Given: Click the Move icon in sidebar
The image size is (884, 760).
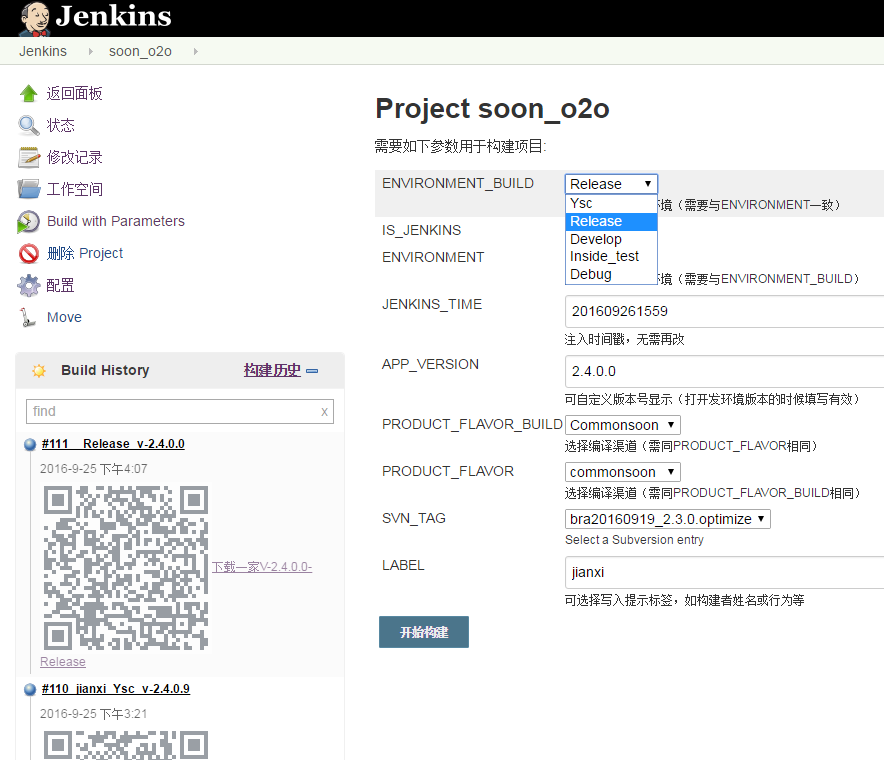Looking at the screenshot, I should pyautogui.click(x=27, y=317).
